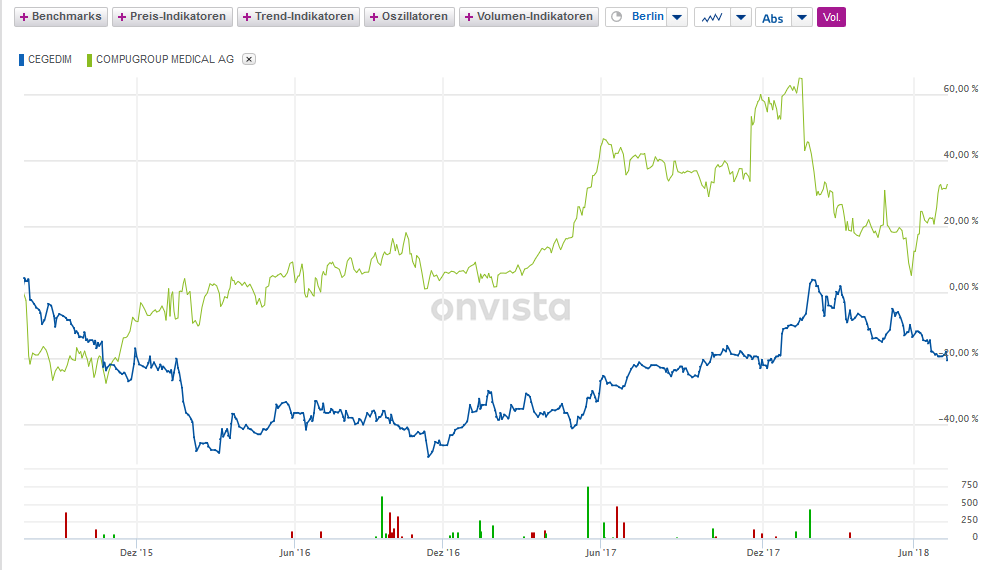Screen dimensions: 1000x570
Task: Click the Dez '16 axis label
Action: click(443, 552)
